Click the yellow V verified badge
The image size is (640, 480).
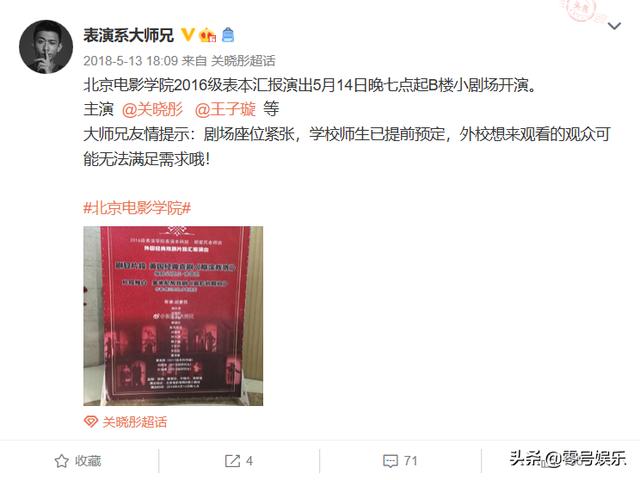coord(187,35)
